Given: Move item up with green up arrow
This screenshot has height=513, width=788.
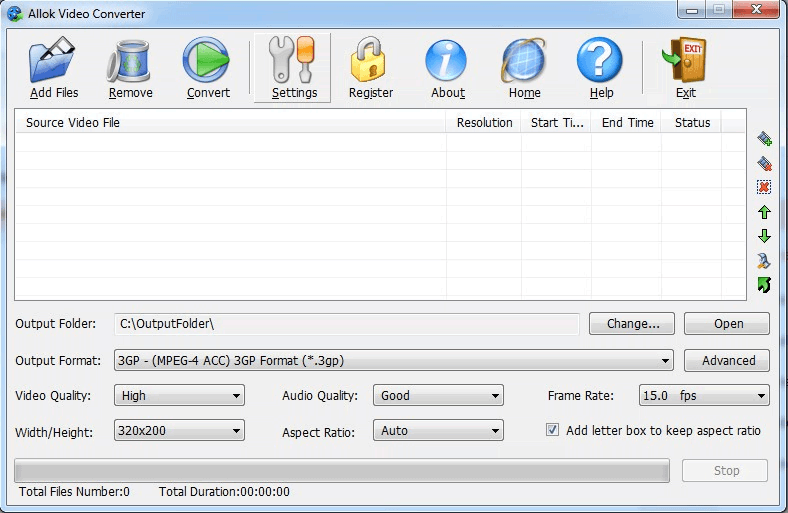Looking at the screenshot, I should point(764,212).
